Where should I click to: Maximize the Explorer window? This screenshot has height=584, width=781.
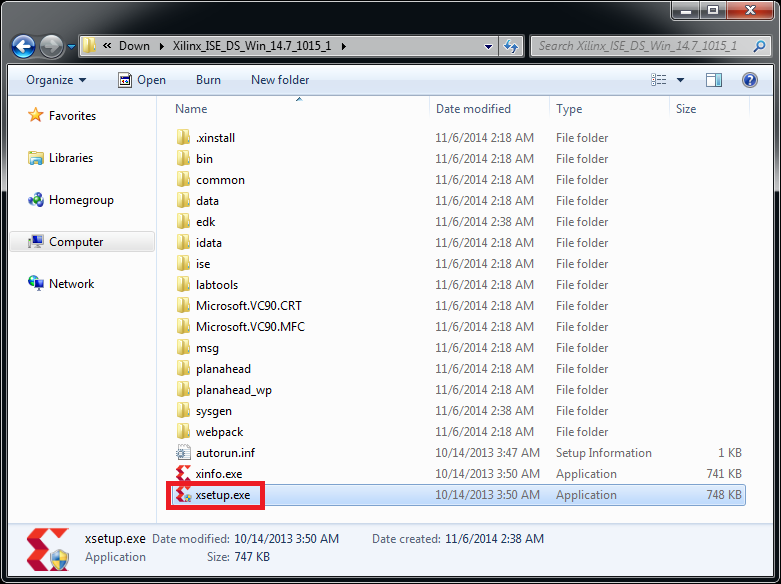713,10
